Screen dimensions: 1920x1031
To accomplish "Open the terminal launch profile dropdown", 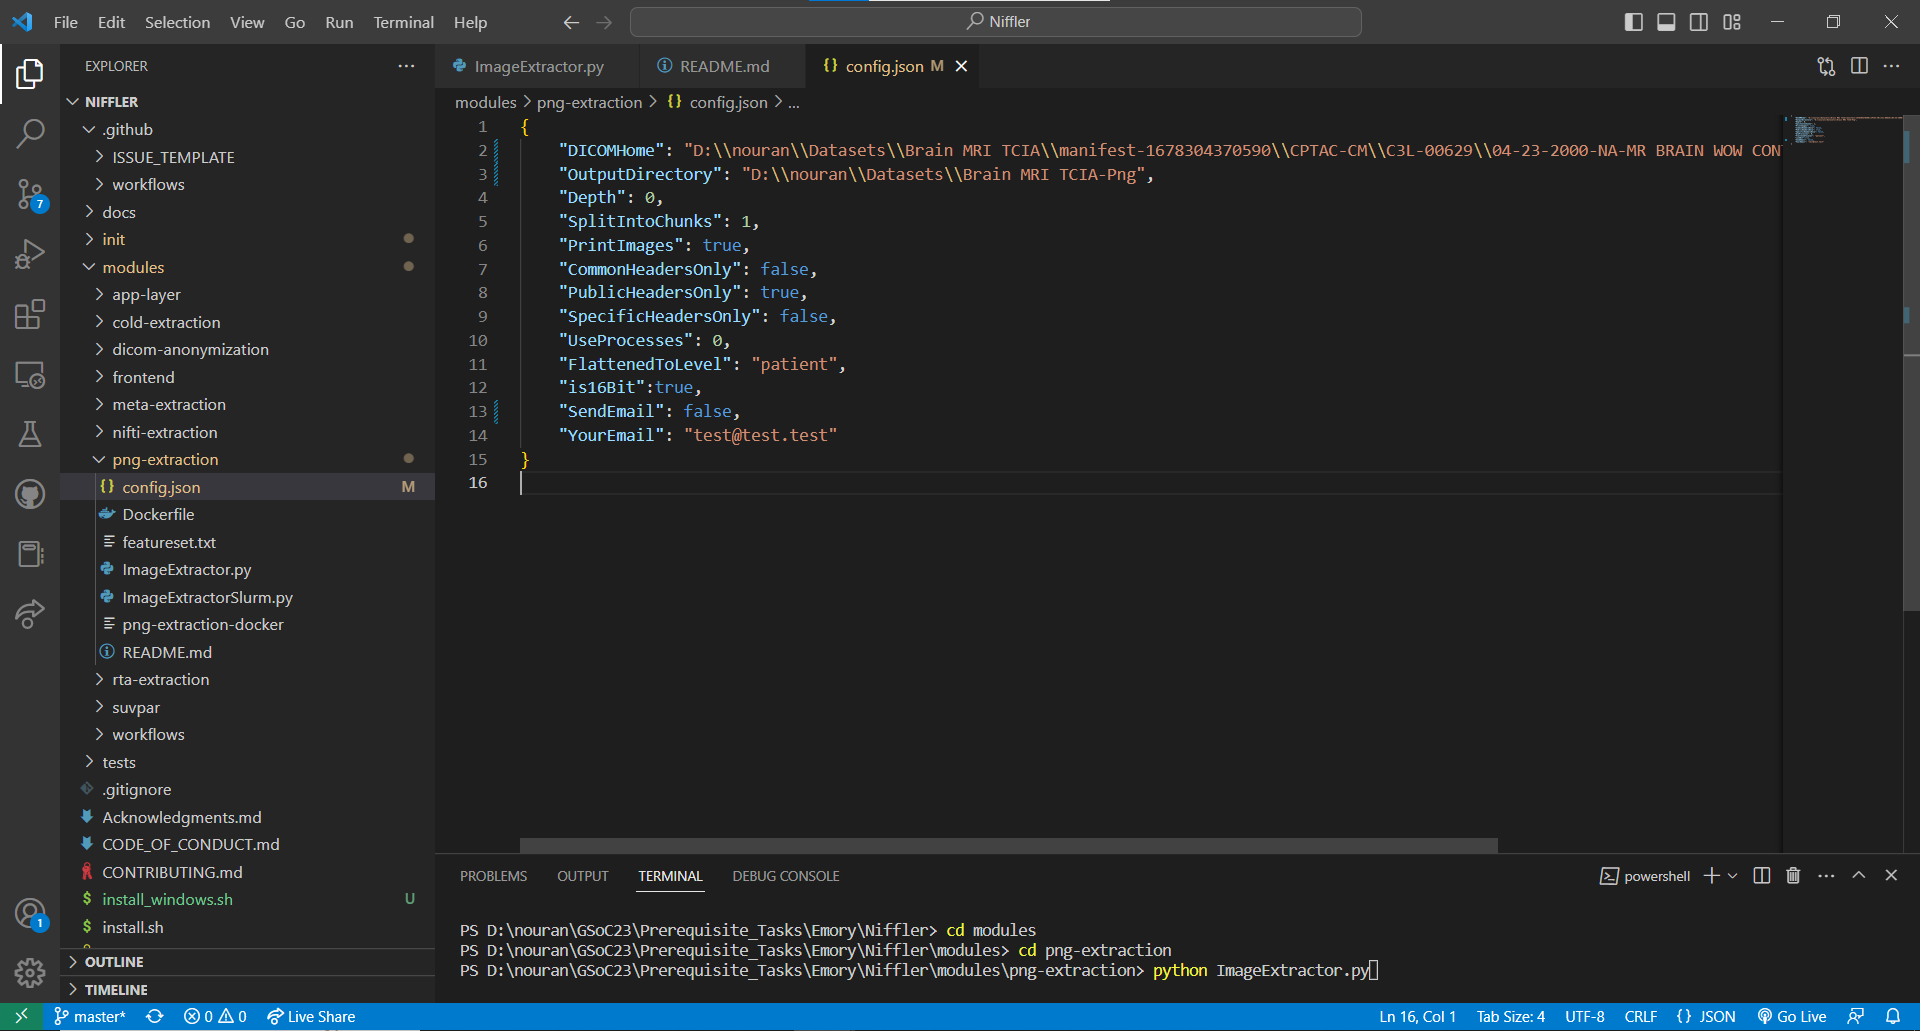I will [x=1731, y=875].
